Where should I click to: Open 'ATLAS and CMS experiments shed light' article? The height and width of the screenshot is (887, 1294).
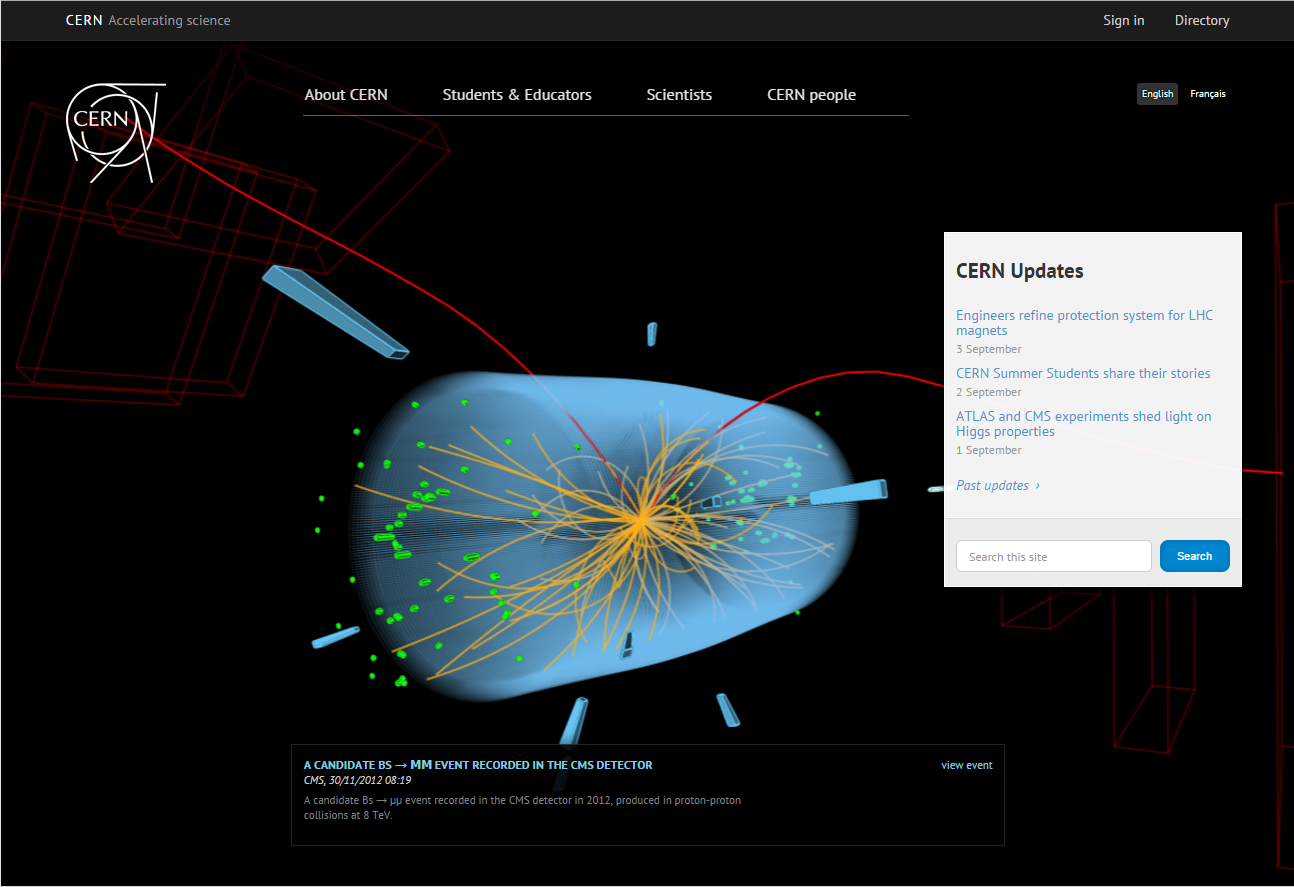1083,424
